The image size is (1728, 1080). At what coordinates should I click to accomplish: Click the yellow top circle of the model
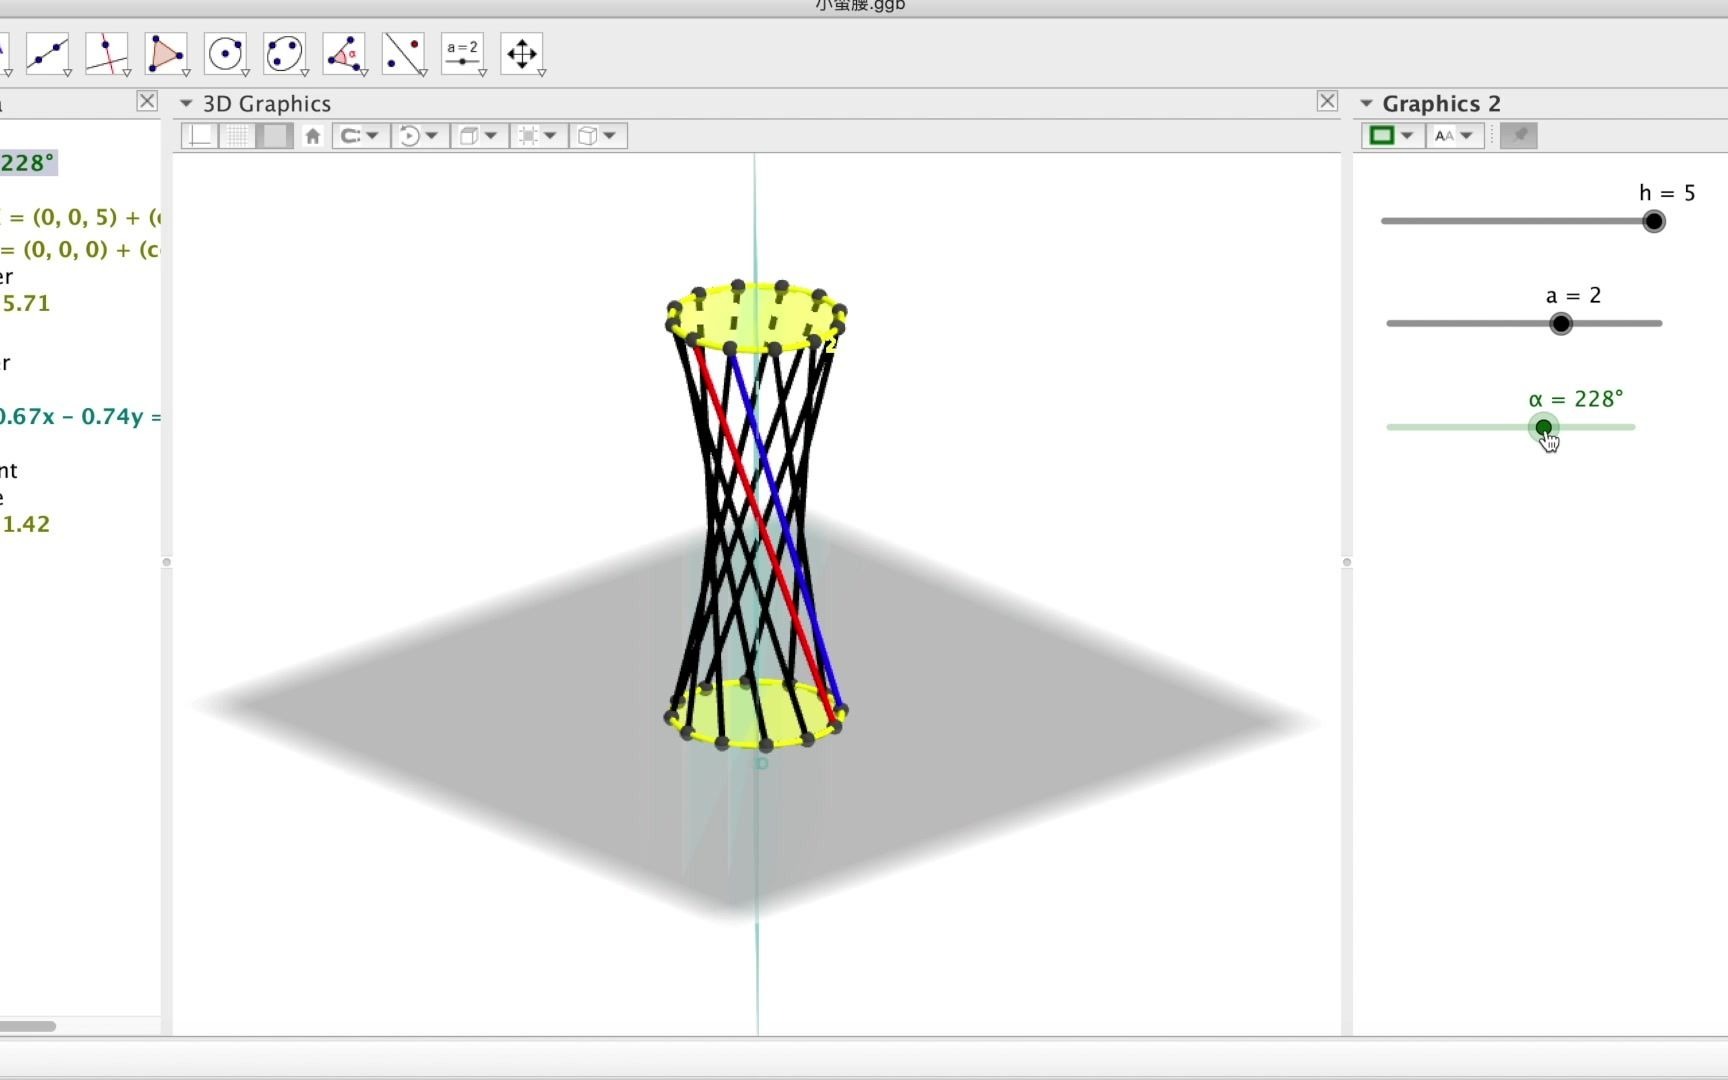(x=756, y=318)
